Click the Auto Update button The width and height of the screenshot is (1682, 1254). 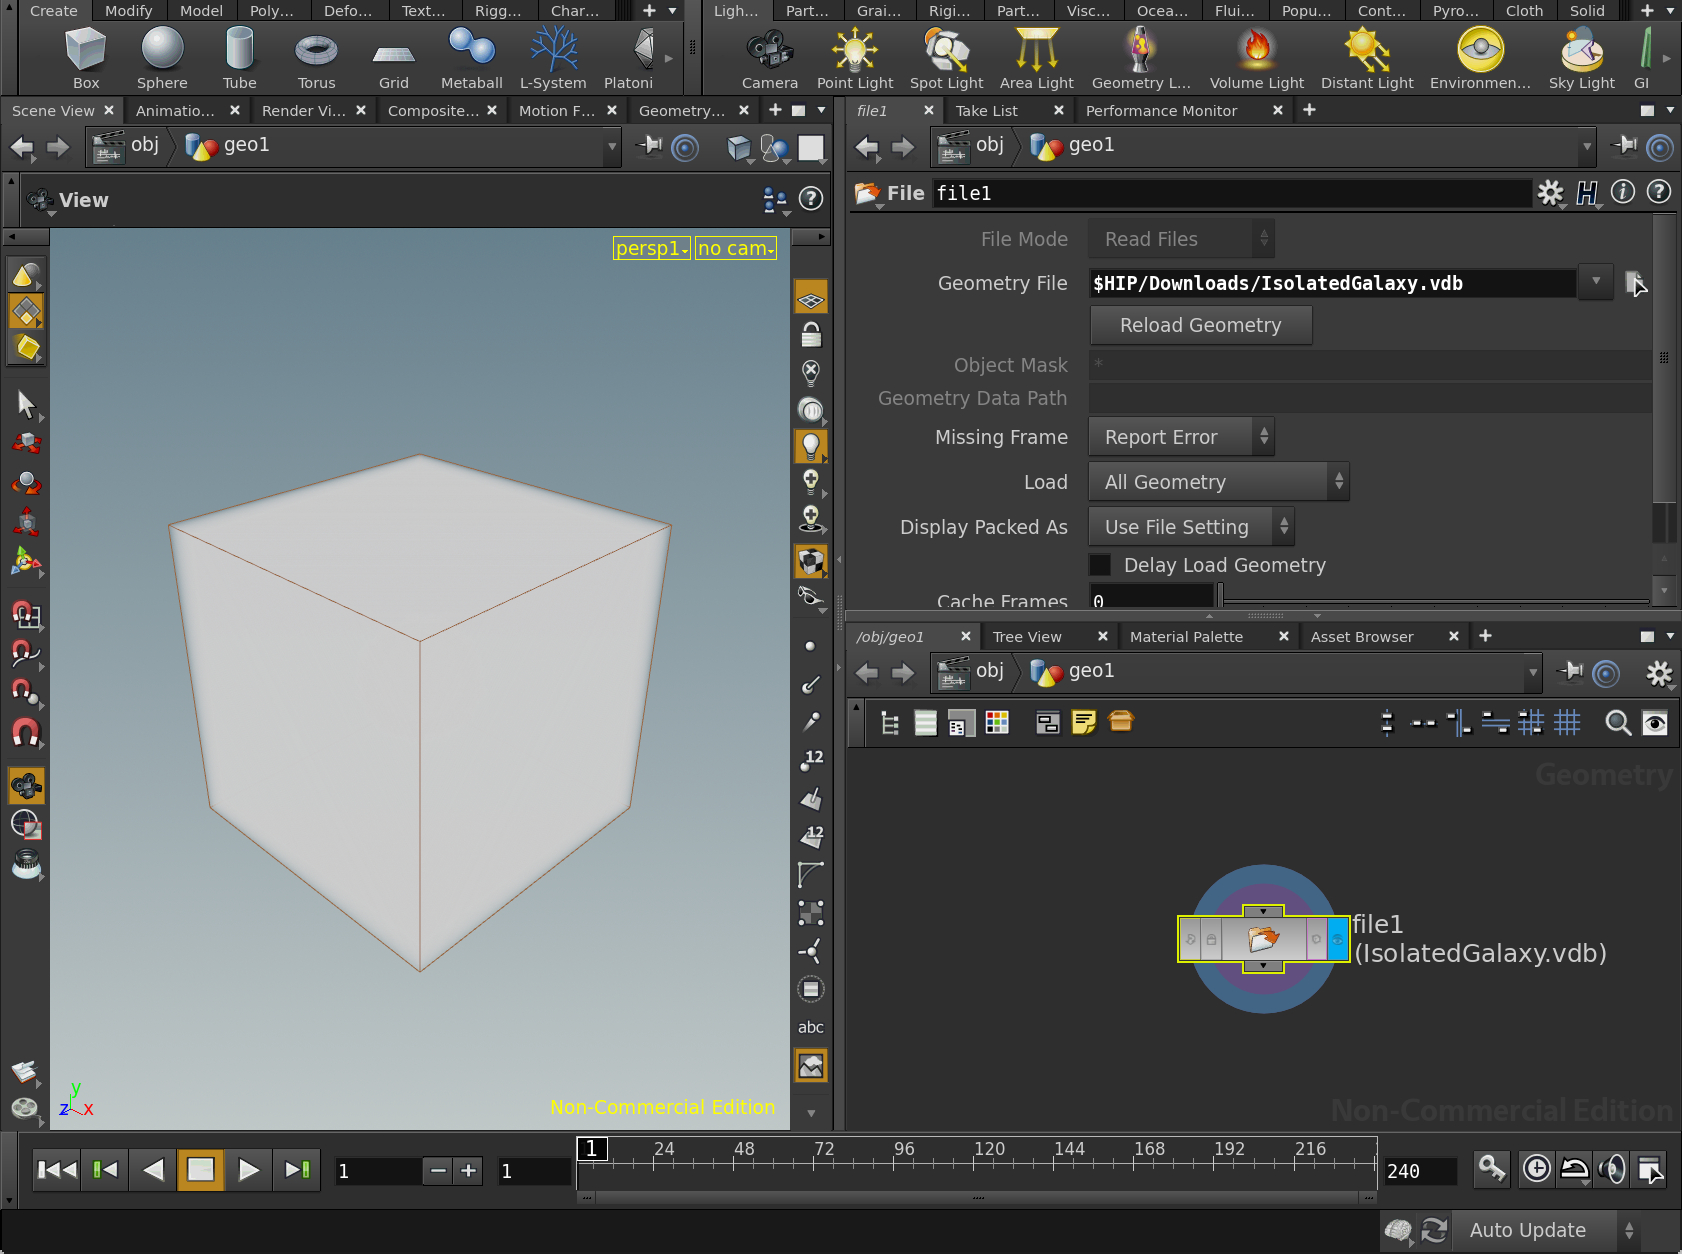(x=1527, y=1231)
